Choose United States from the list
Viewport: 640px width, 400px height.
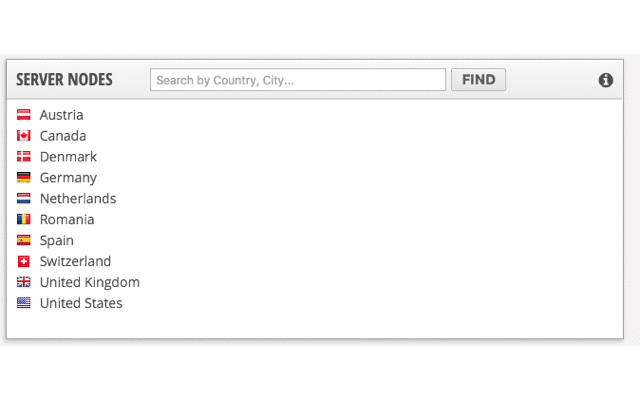pos(81,304)
